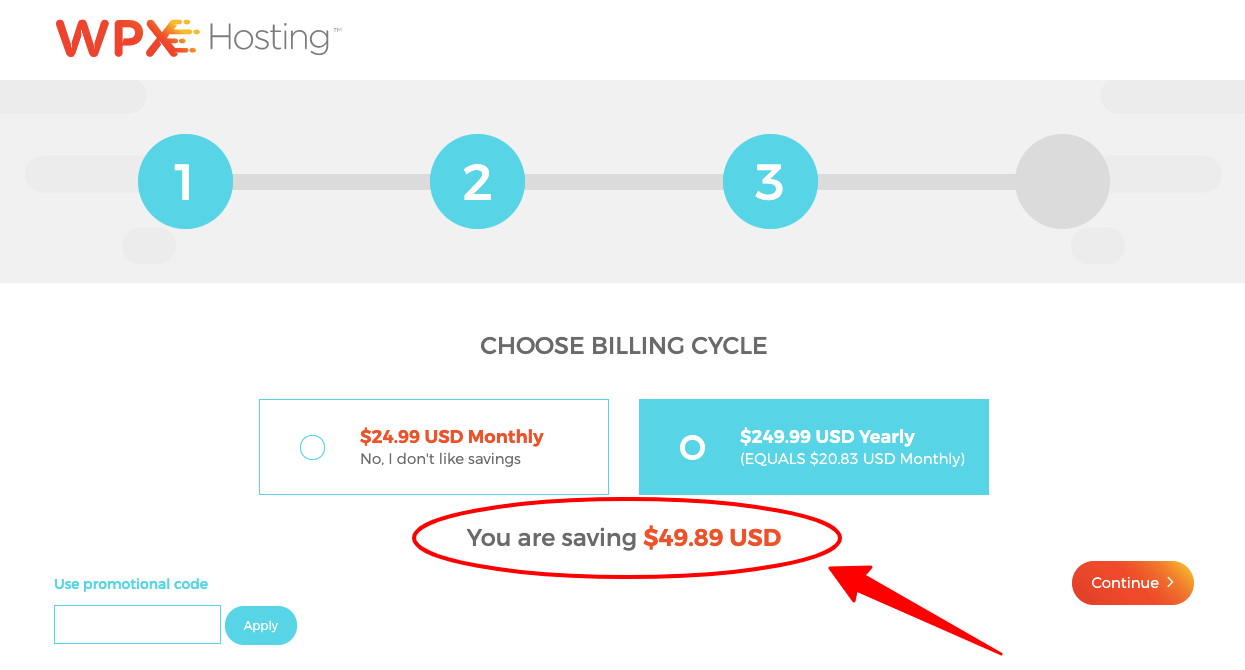Viewport: 1245px width, 670px height.
Task: Choose the $249.99 USD Yearly option
Action: coord(813,446)
